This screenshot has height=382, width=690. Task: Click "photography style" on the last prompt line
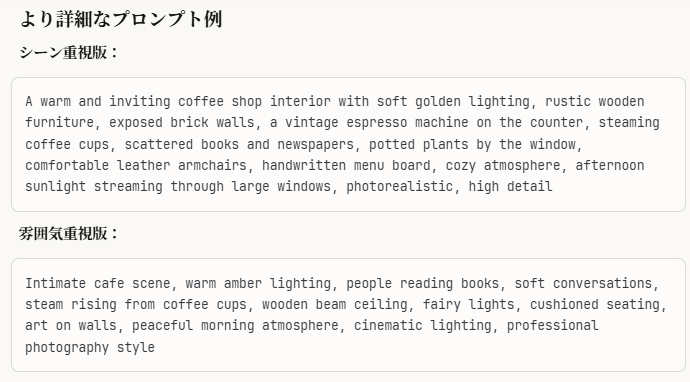[x=90, y=347]
